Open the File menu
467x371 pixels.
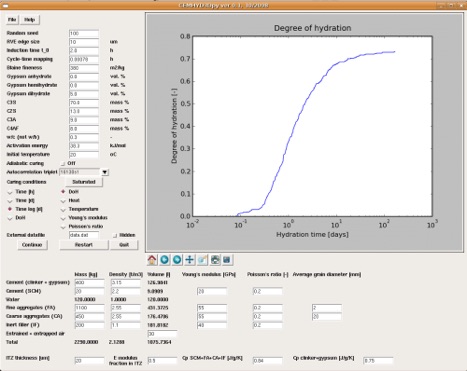12,20
